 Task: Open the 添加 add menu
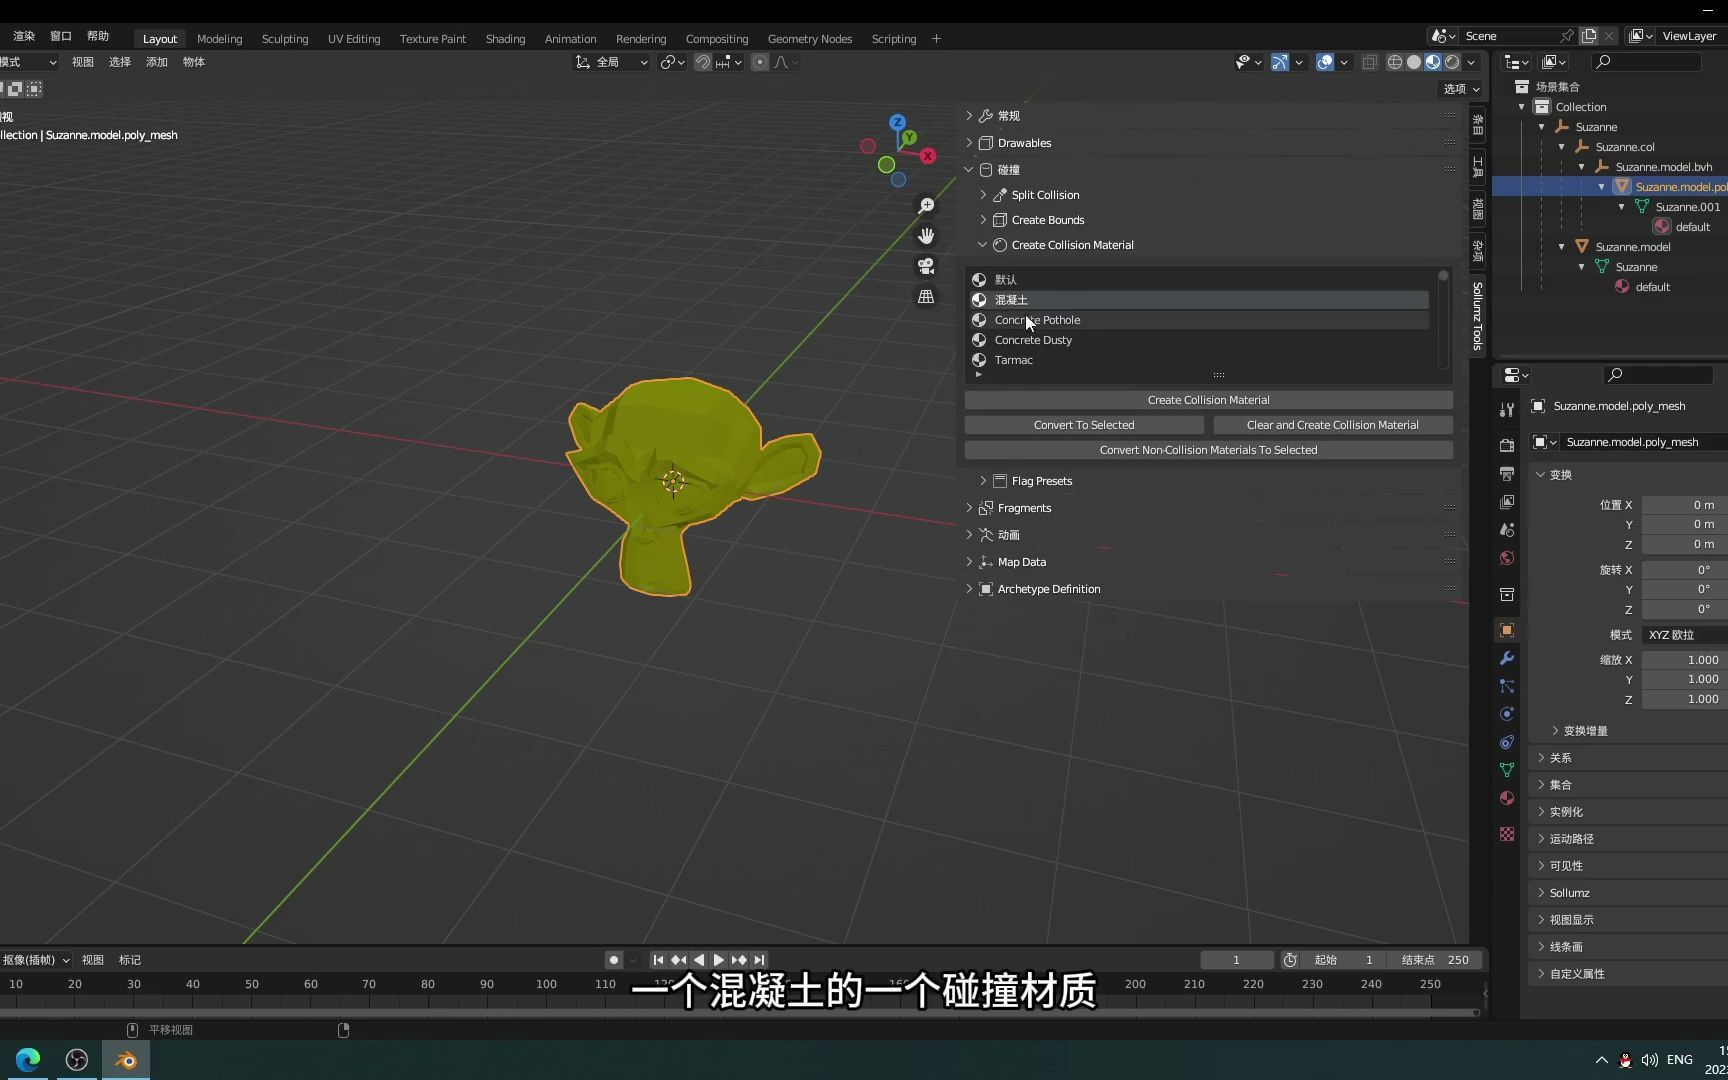pos(157,62)
